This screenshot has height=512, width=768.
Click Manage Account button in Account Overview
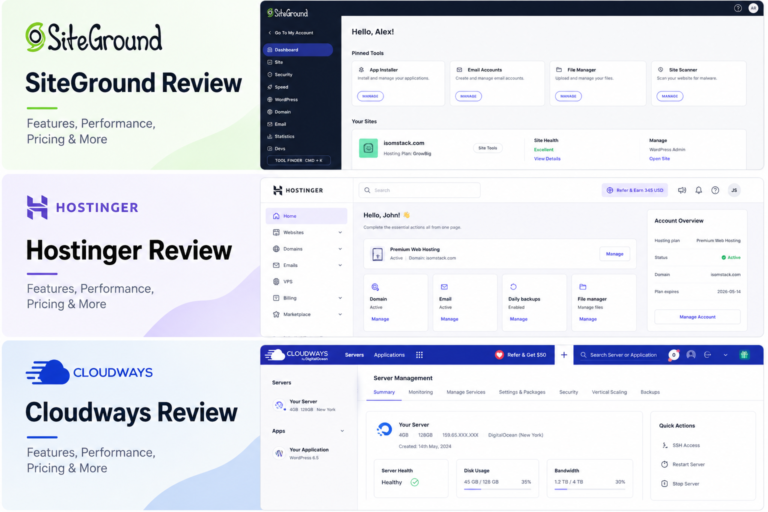point(697,317)
